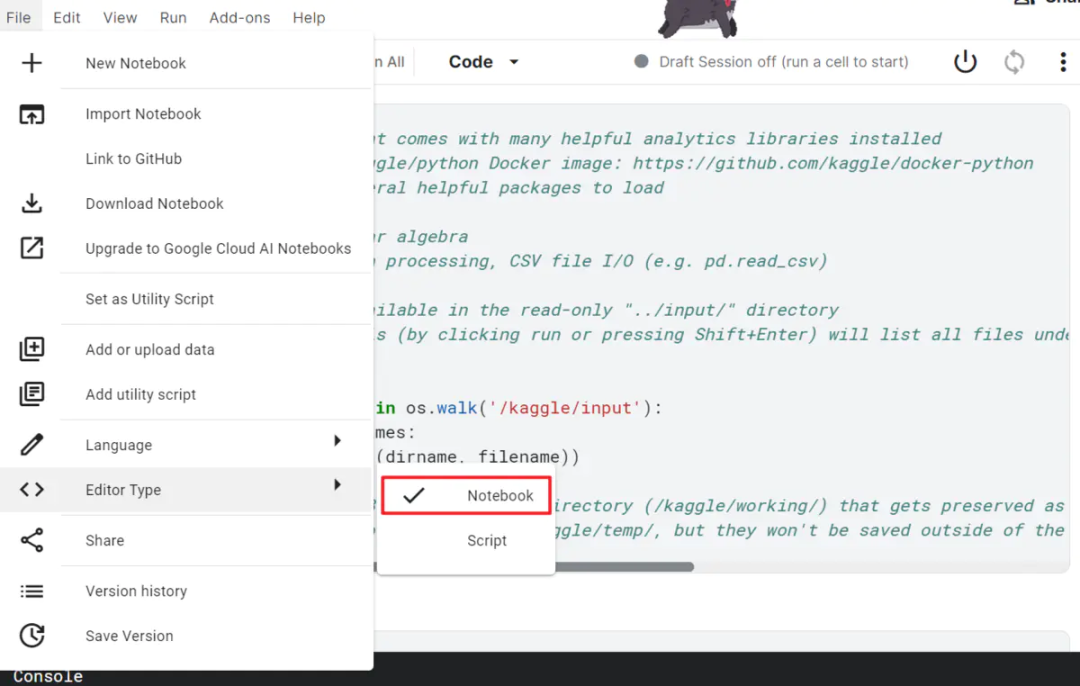Click the power button icon in toolbar
The width and height of the screenshot is (1080, 686).
[x=965, y=62]
